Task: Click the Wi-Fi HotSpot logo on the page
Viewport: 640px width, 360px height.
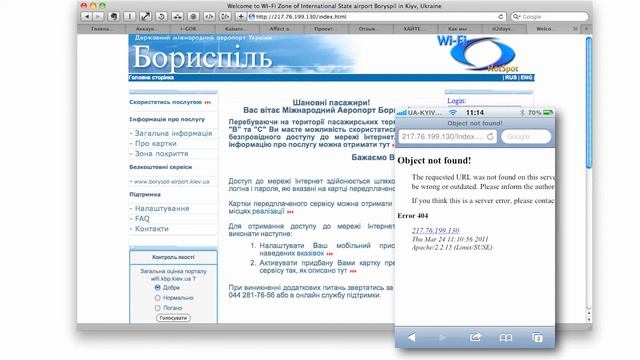Action: pyautogui.click(x=478, y=54)
